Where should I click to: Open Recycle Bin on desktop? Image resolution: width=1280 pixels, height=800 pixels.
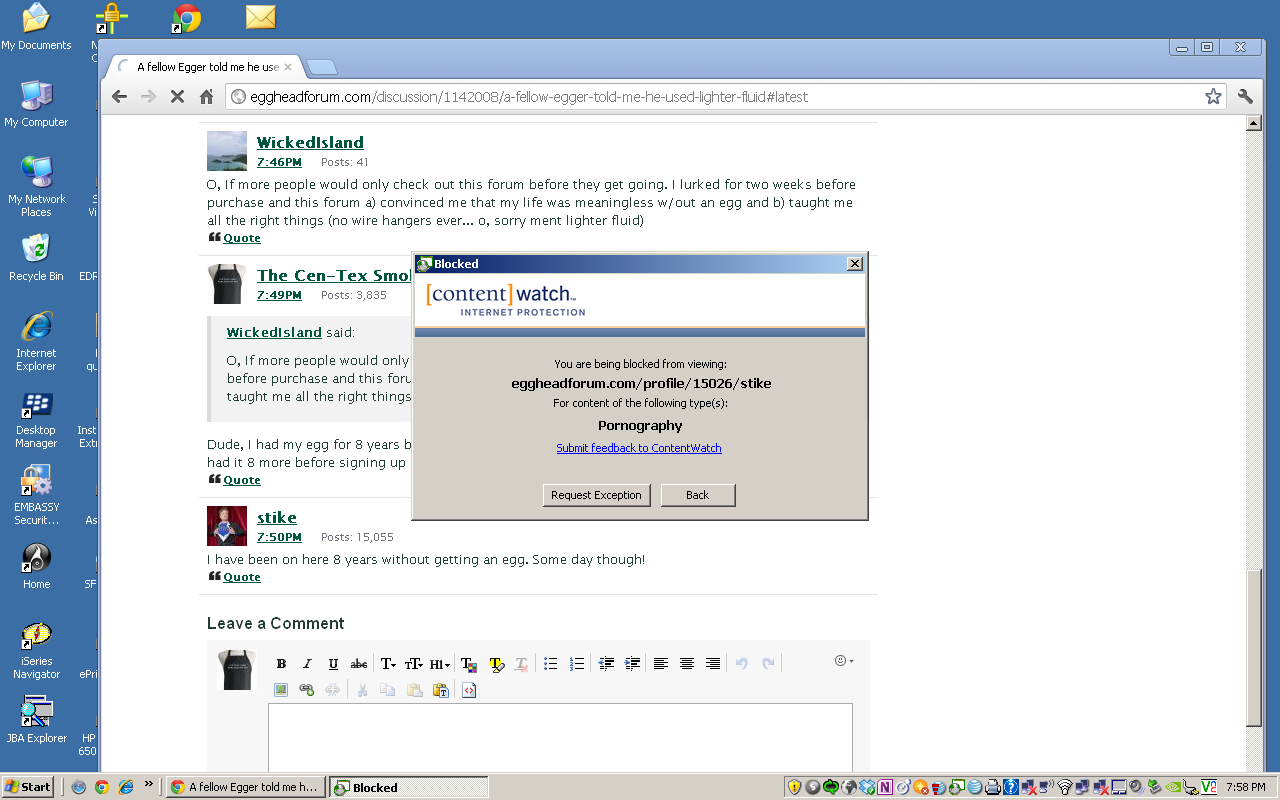pyautogui.click(x=36, y=258)
